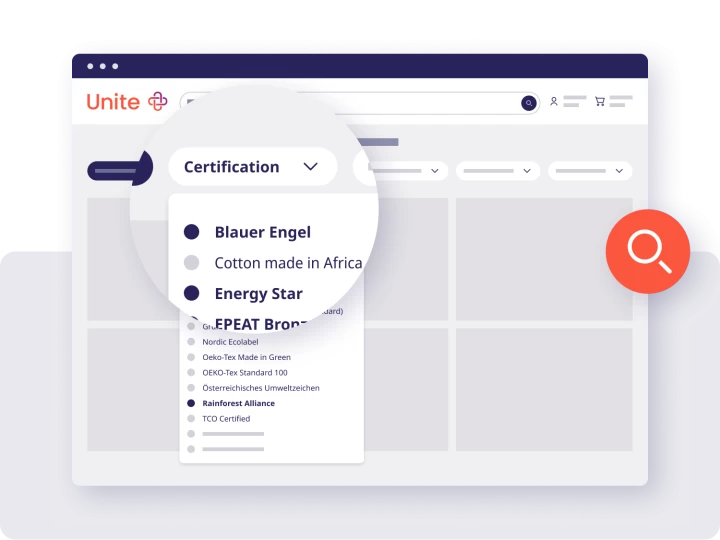Pick OEKO-Tex Standard 100 entry
Image resolution: width=720 pixels, height=540 pixels.
click(246, 372)
